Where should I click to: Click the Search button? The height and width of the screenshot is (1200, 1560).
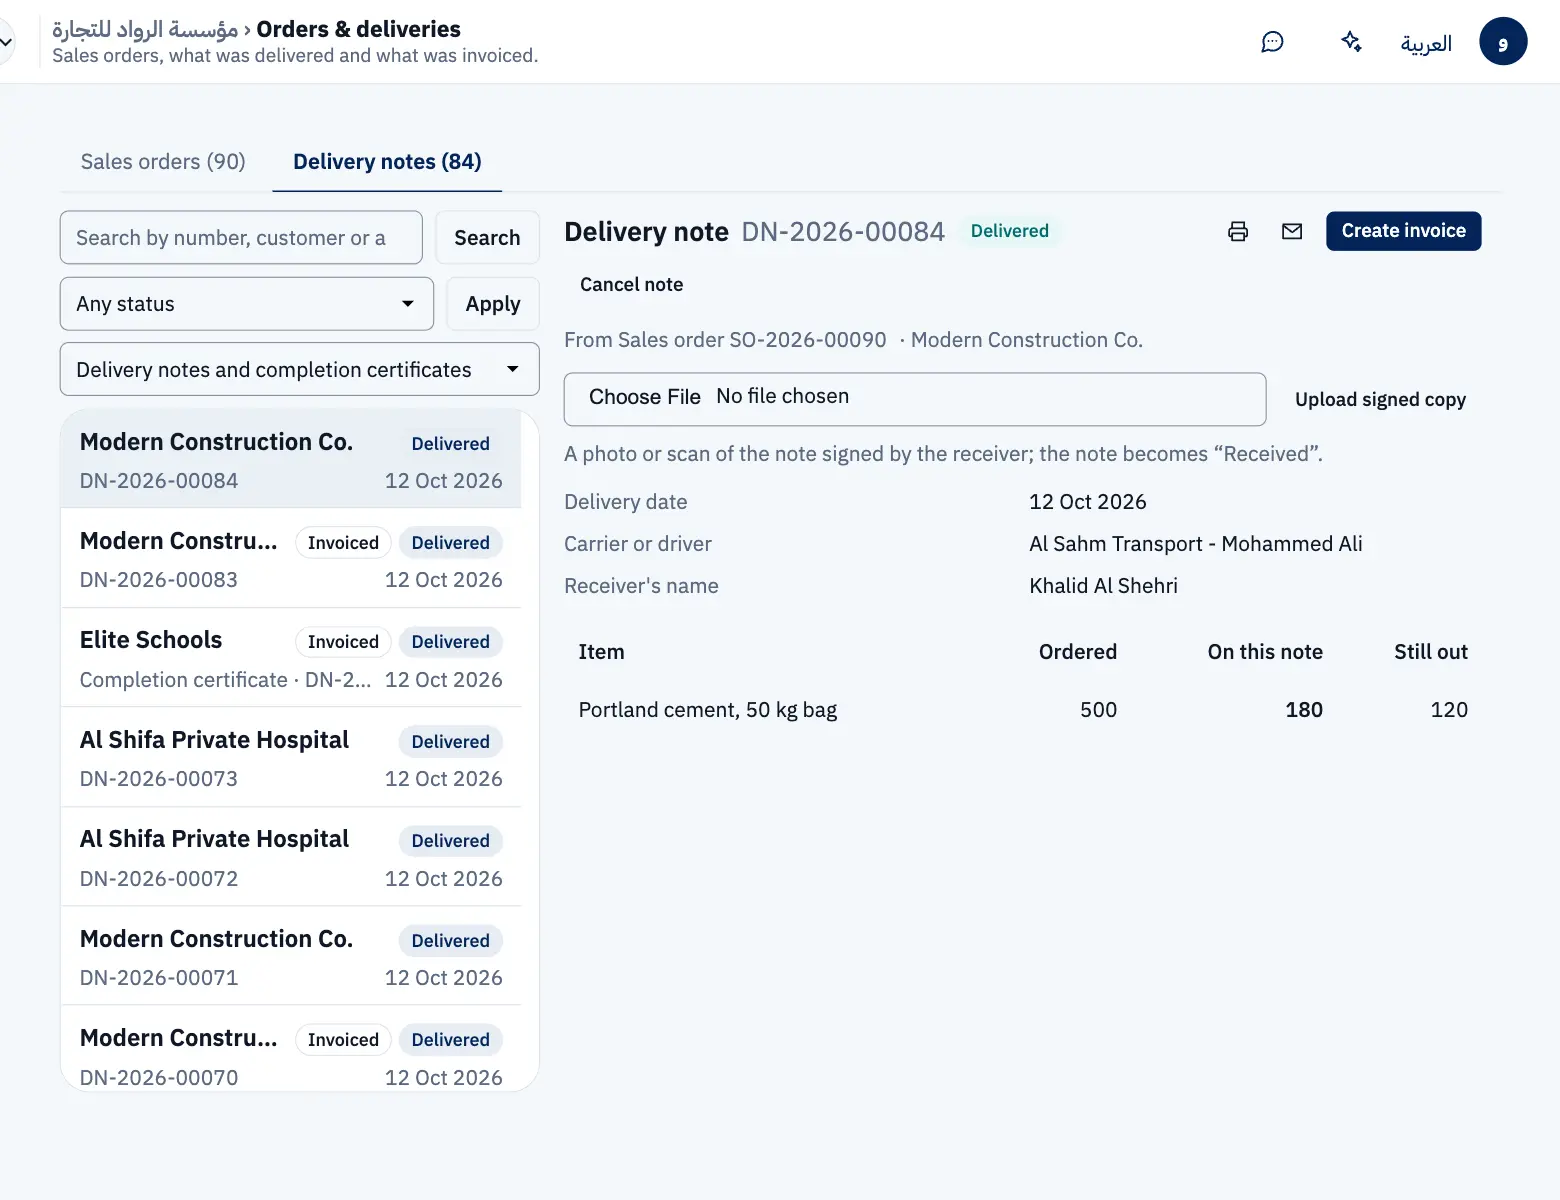tap(487, 238)
